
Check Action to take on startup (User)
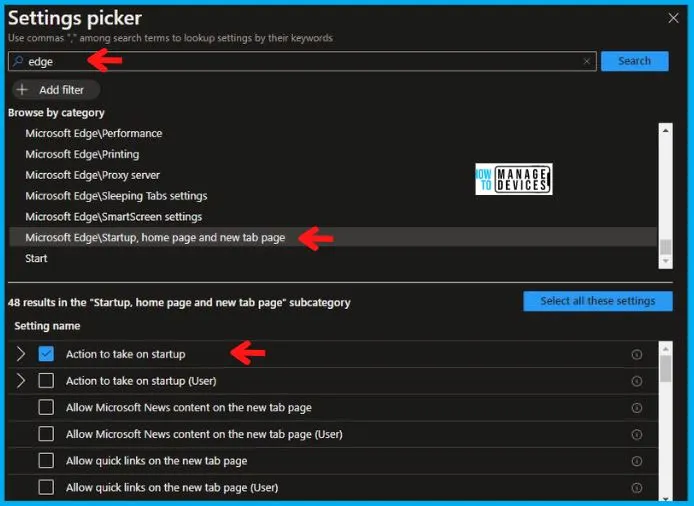[x=46, y=381]
